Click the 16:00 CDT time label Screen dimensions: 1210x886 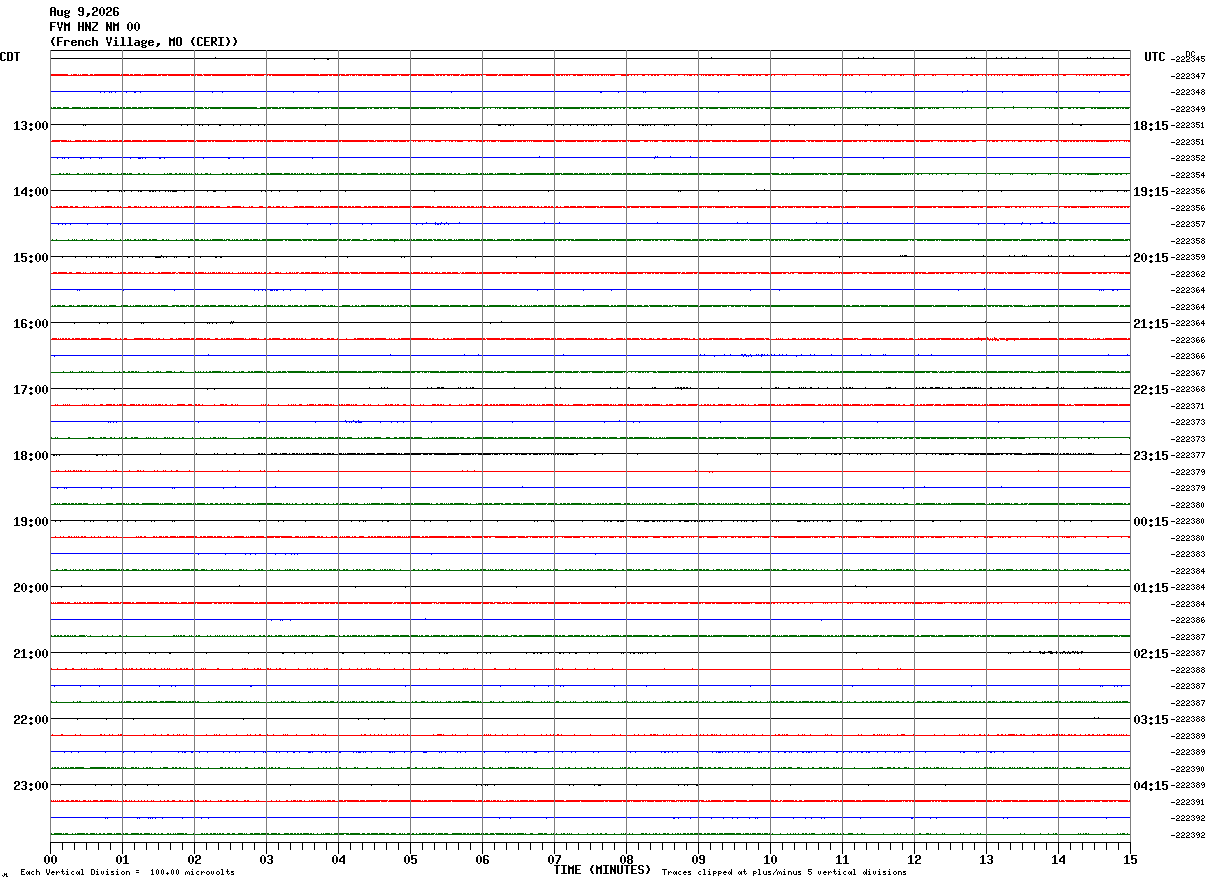point(30,324)
